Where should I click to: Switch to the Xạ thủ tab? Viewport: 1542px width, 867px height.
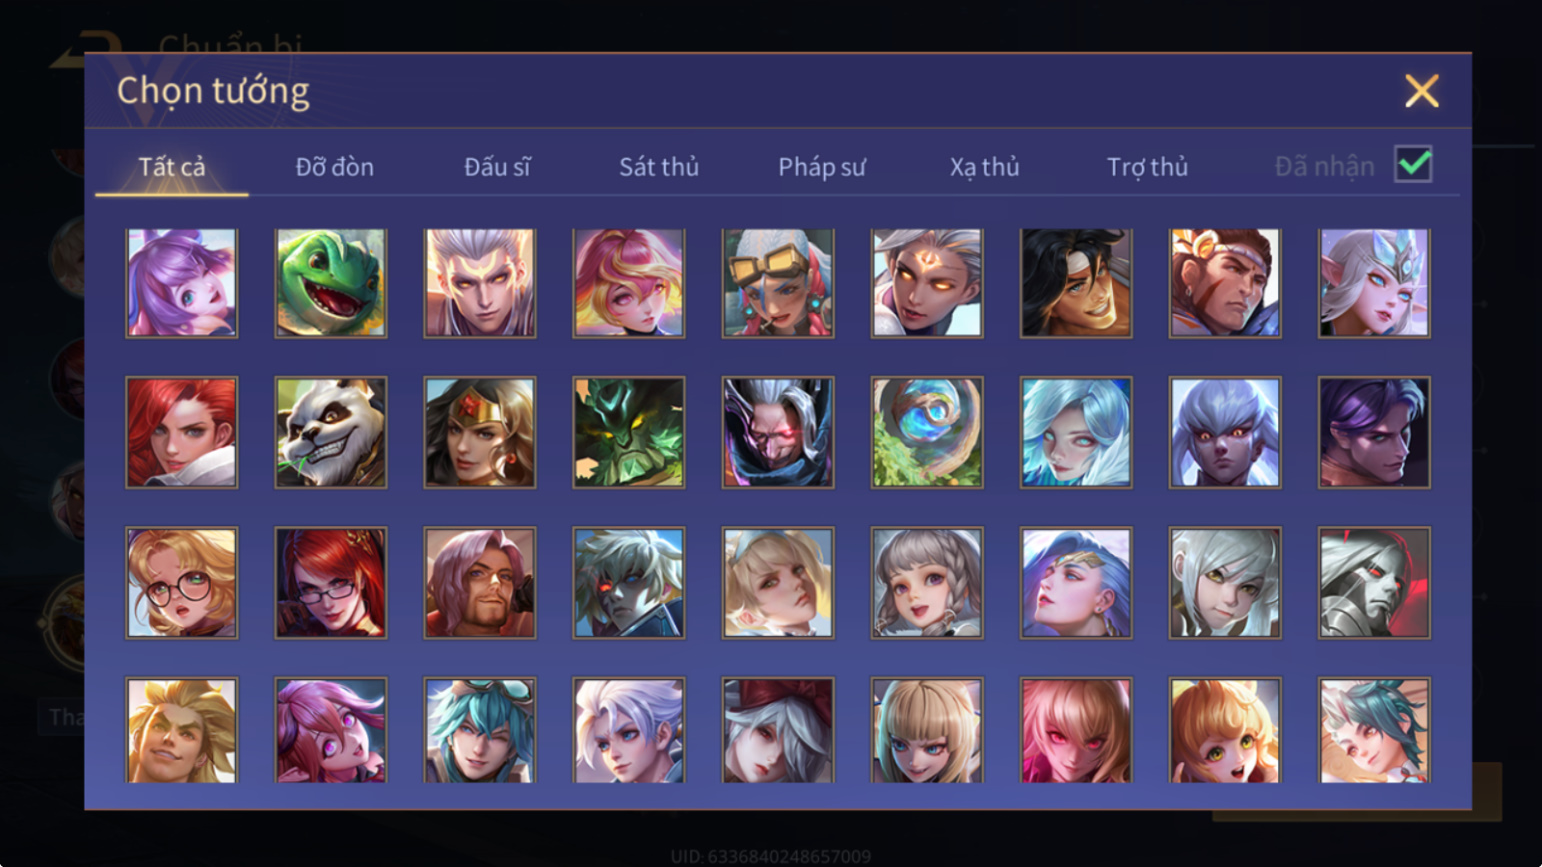[984, 167]
